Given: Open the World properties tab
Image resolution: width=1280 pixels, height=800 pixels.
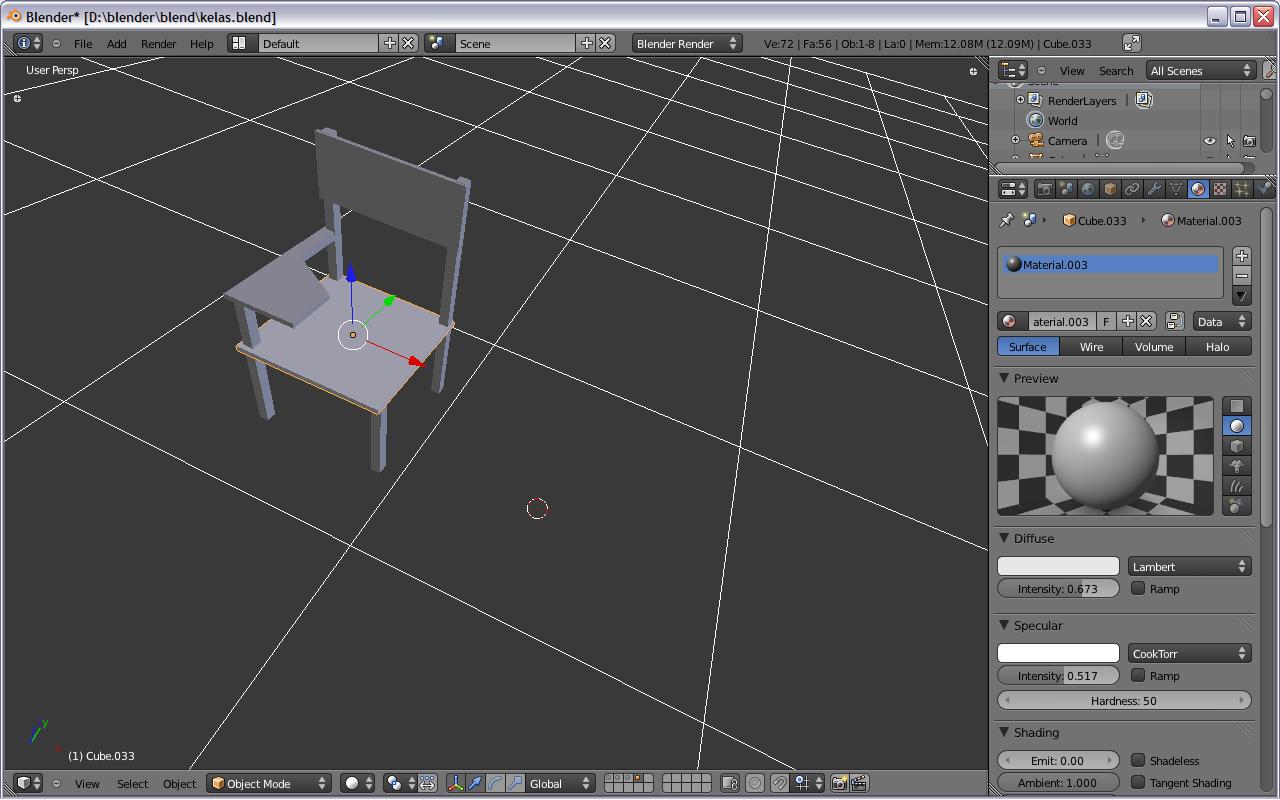Looking at the screenshot, I should 1088,189.
